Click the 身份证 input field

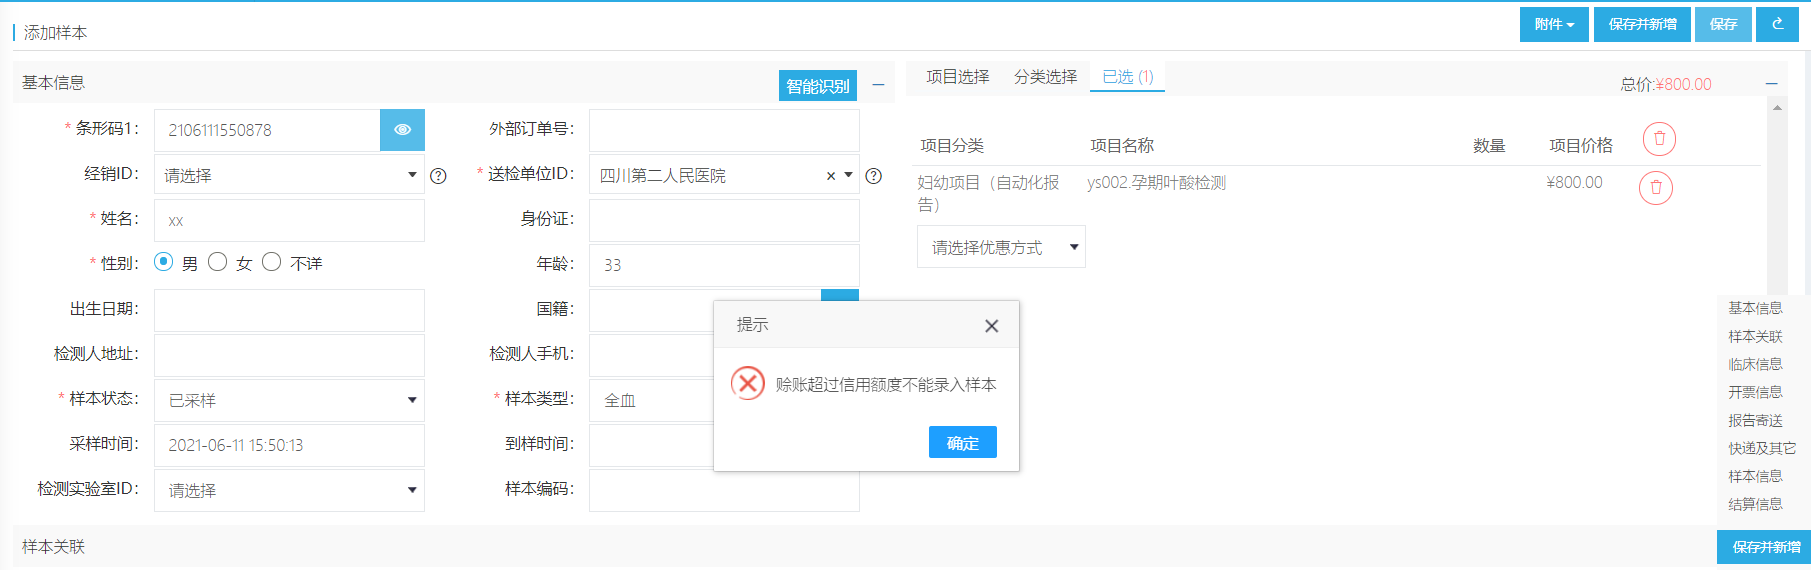click(724, 220)
